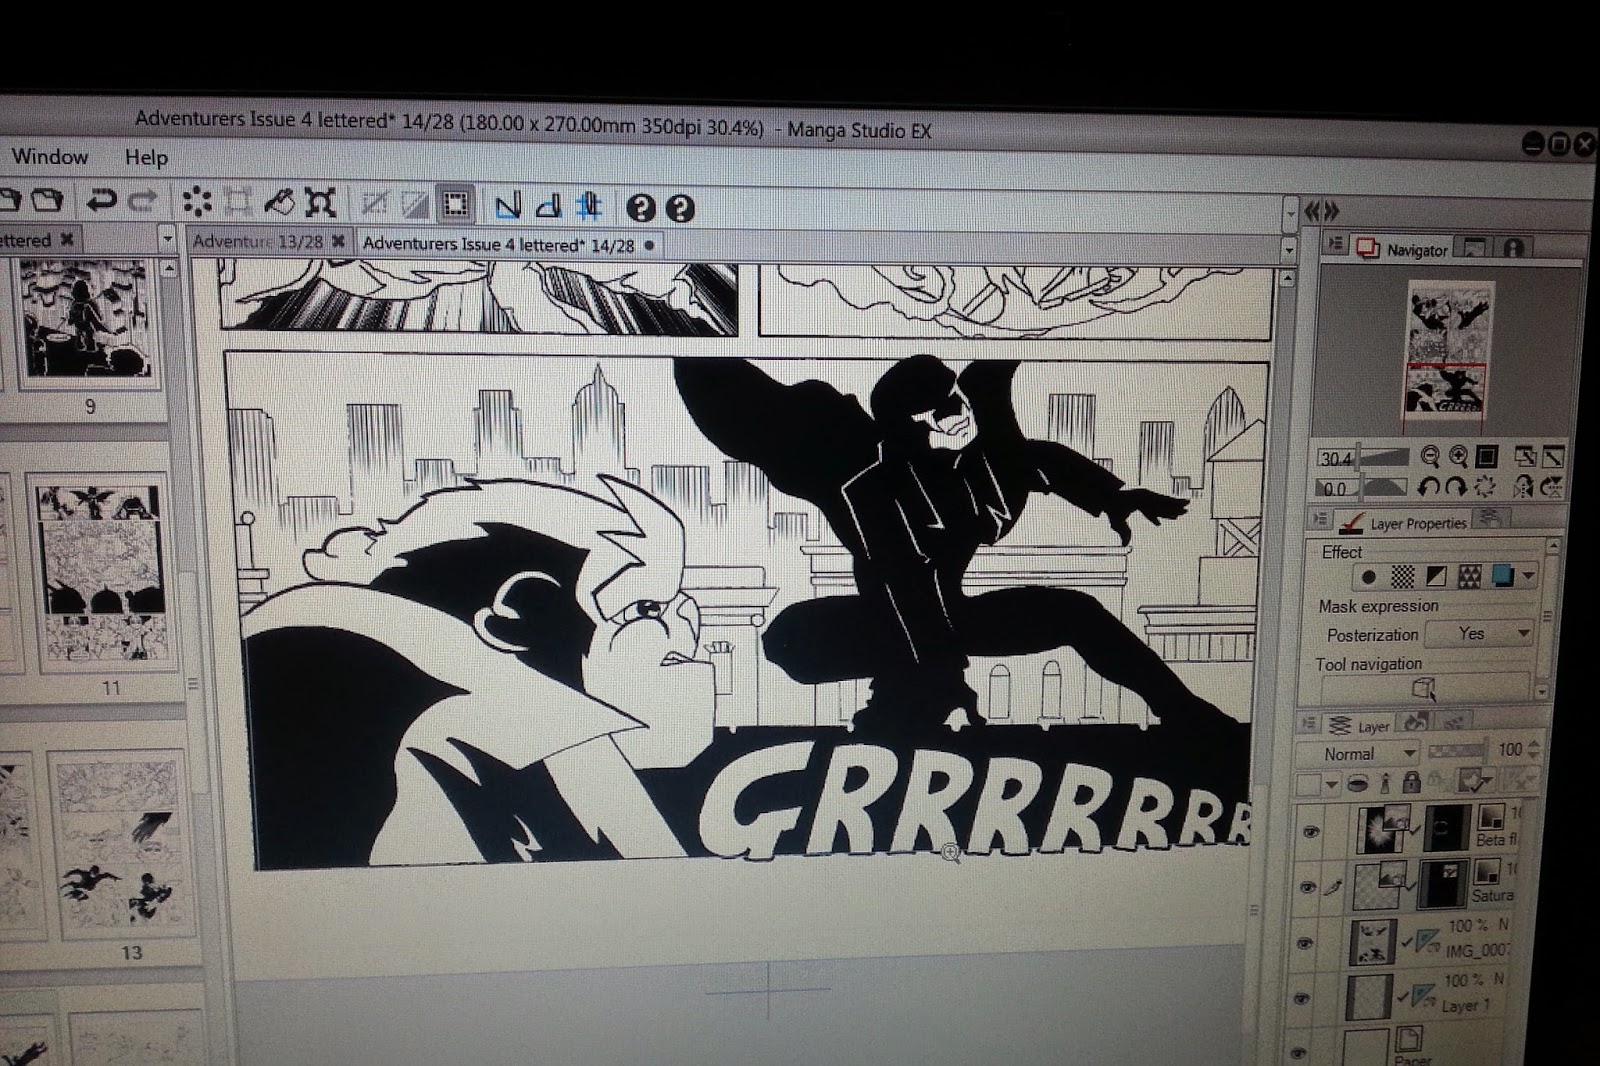Hide Layer 1 with eye icon
This screenshot has width=1600, height=1066.
(x=1301, y=998)
